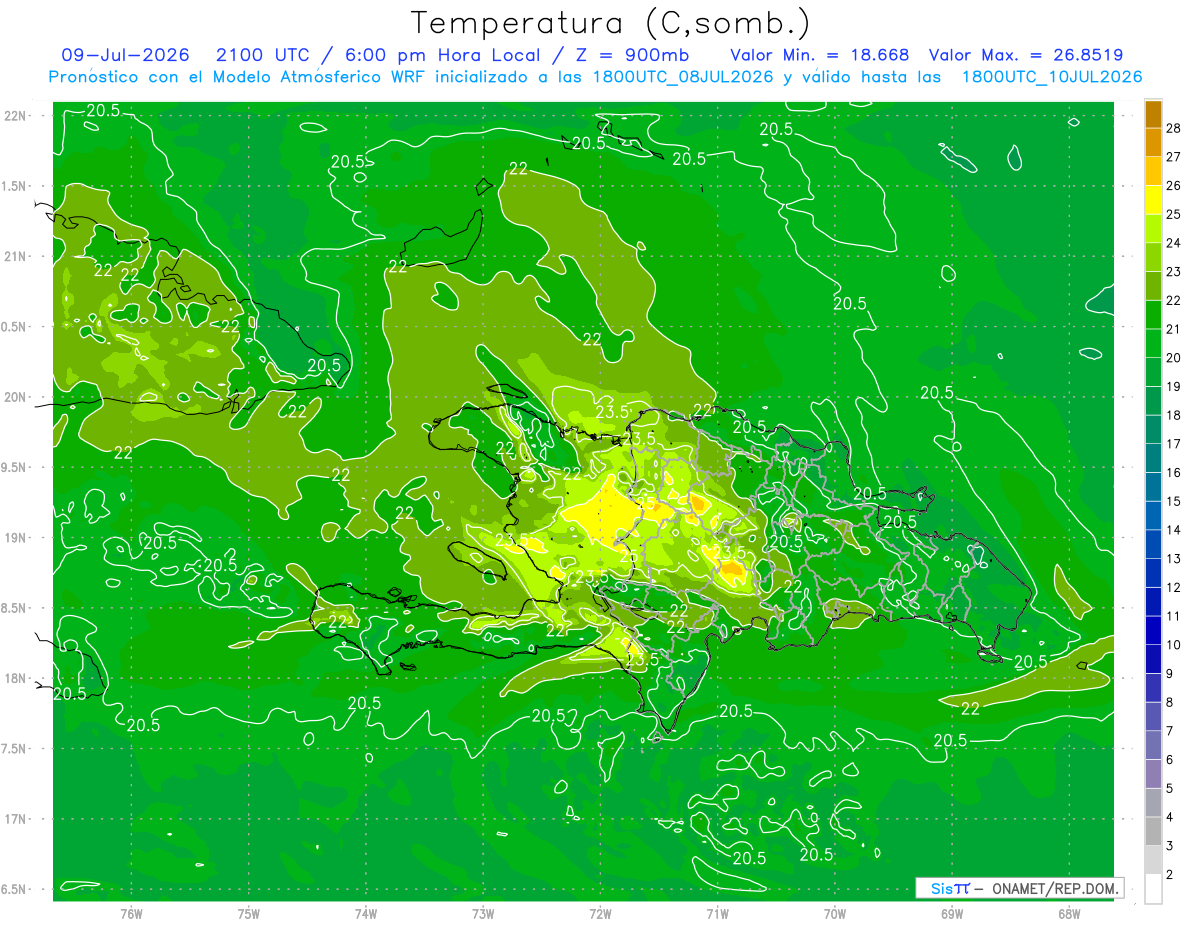Click the '6.5N' latitude axis label

[x=15, y=889]
